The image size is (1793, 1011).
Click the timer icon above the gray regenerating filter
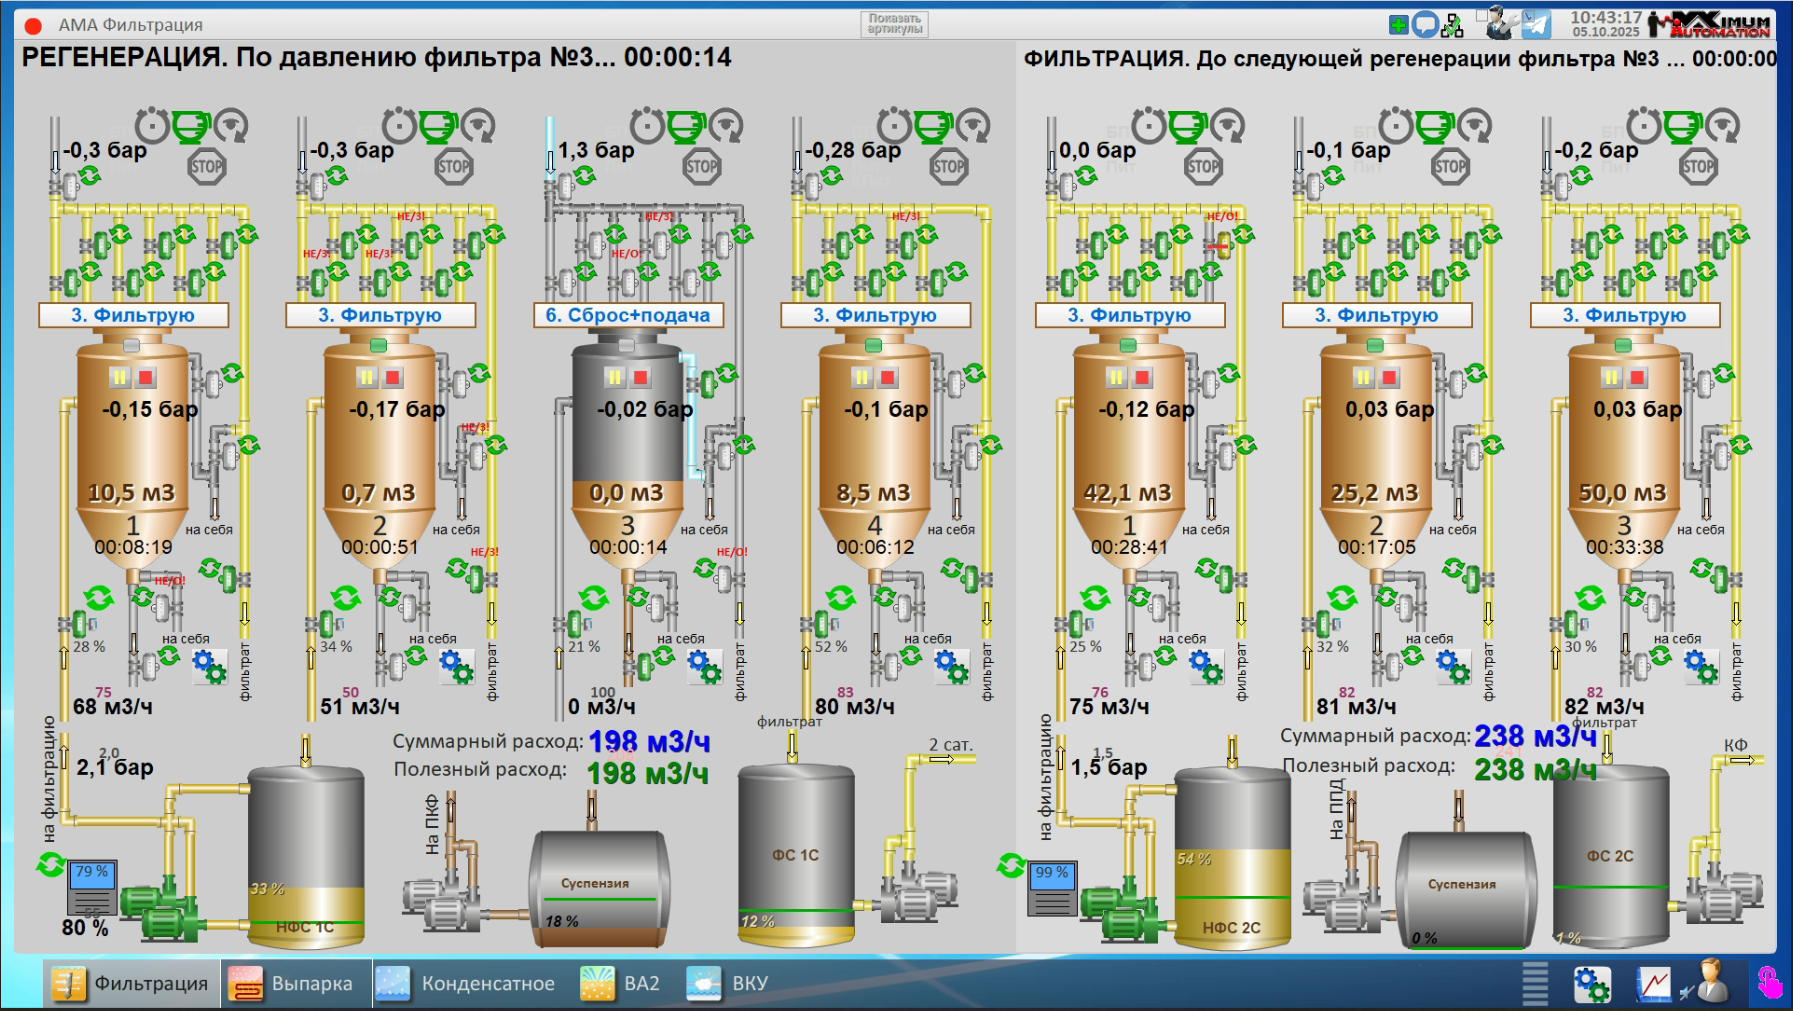click(x=647, y=126)
